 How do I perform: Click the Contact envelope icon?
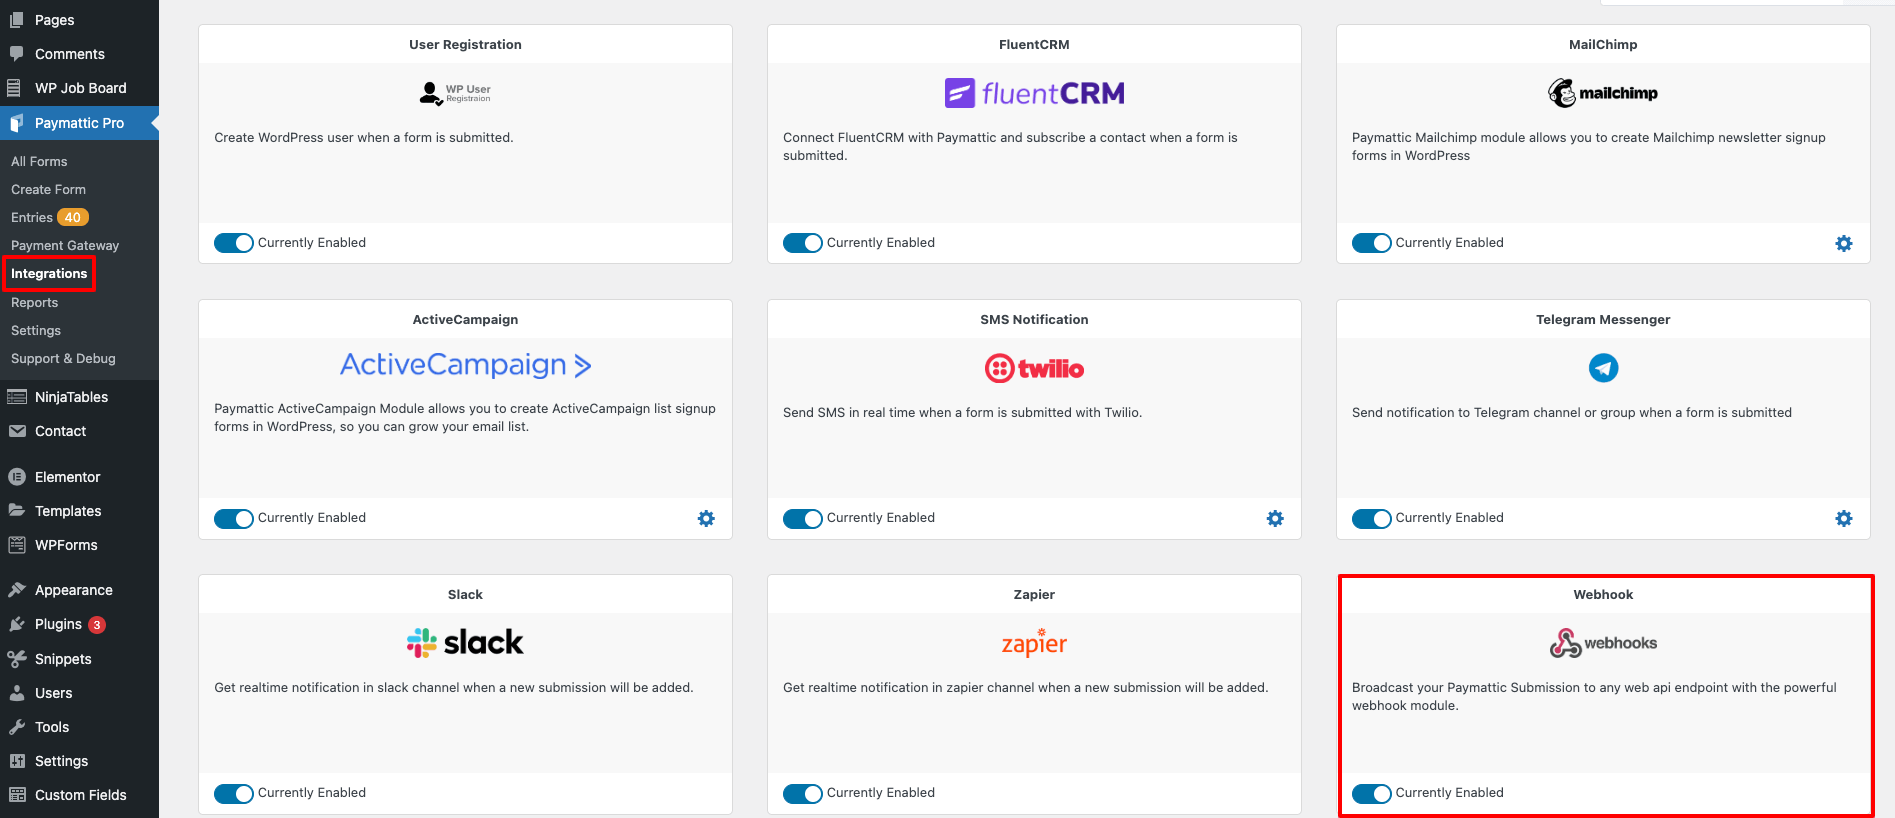[17, 431]
